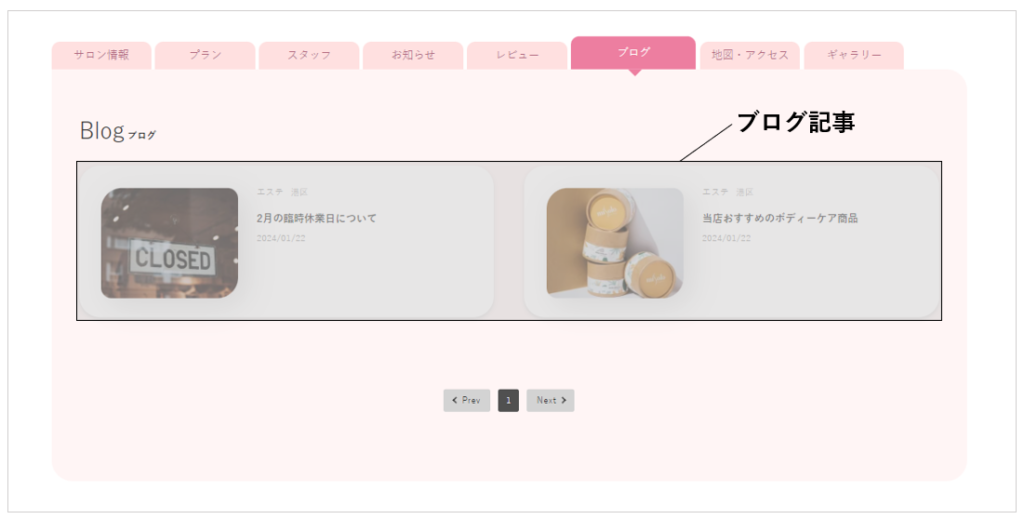This screenshot has width=1024, height=519.
Task: Switch to the ギャラリー tab
Action: [854, 55]
